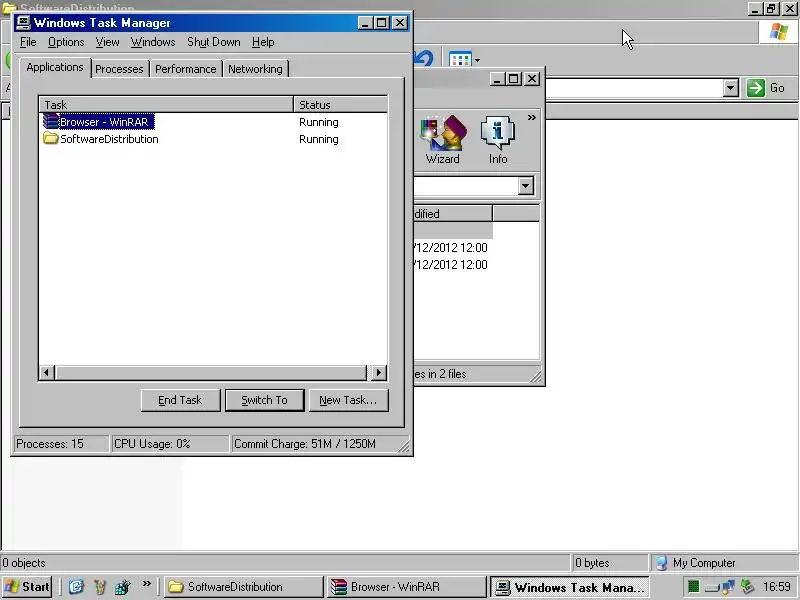Click the WinRAR status bar files count
The image size is (800, 600).
(440, 374)
